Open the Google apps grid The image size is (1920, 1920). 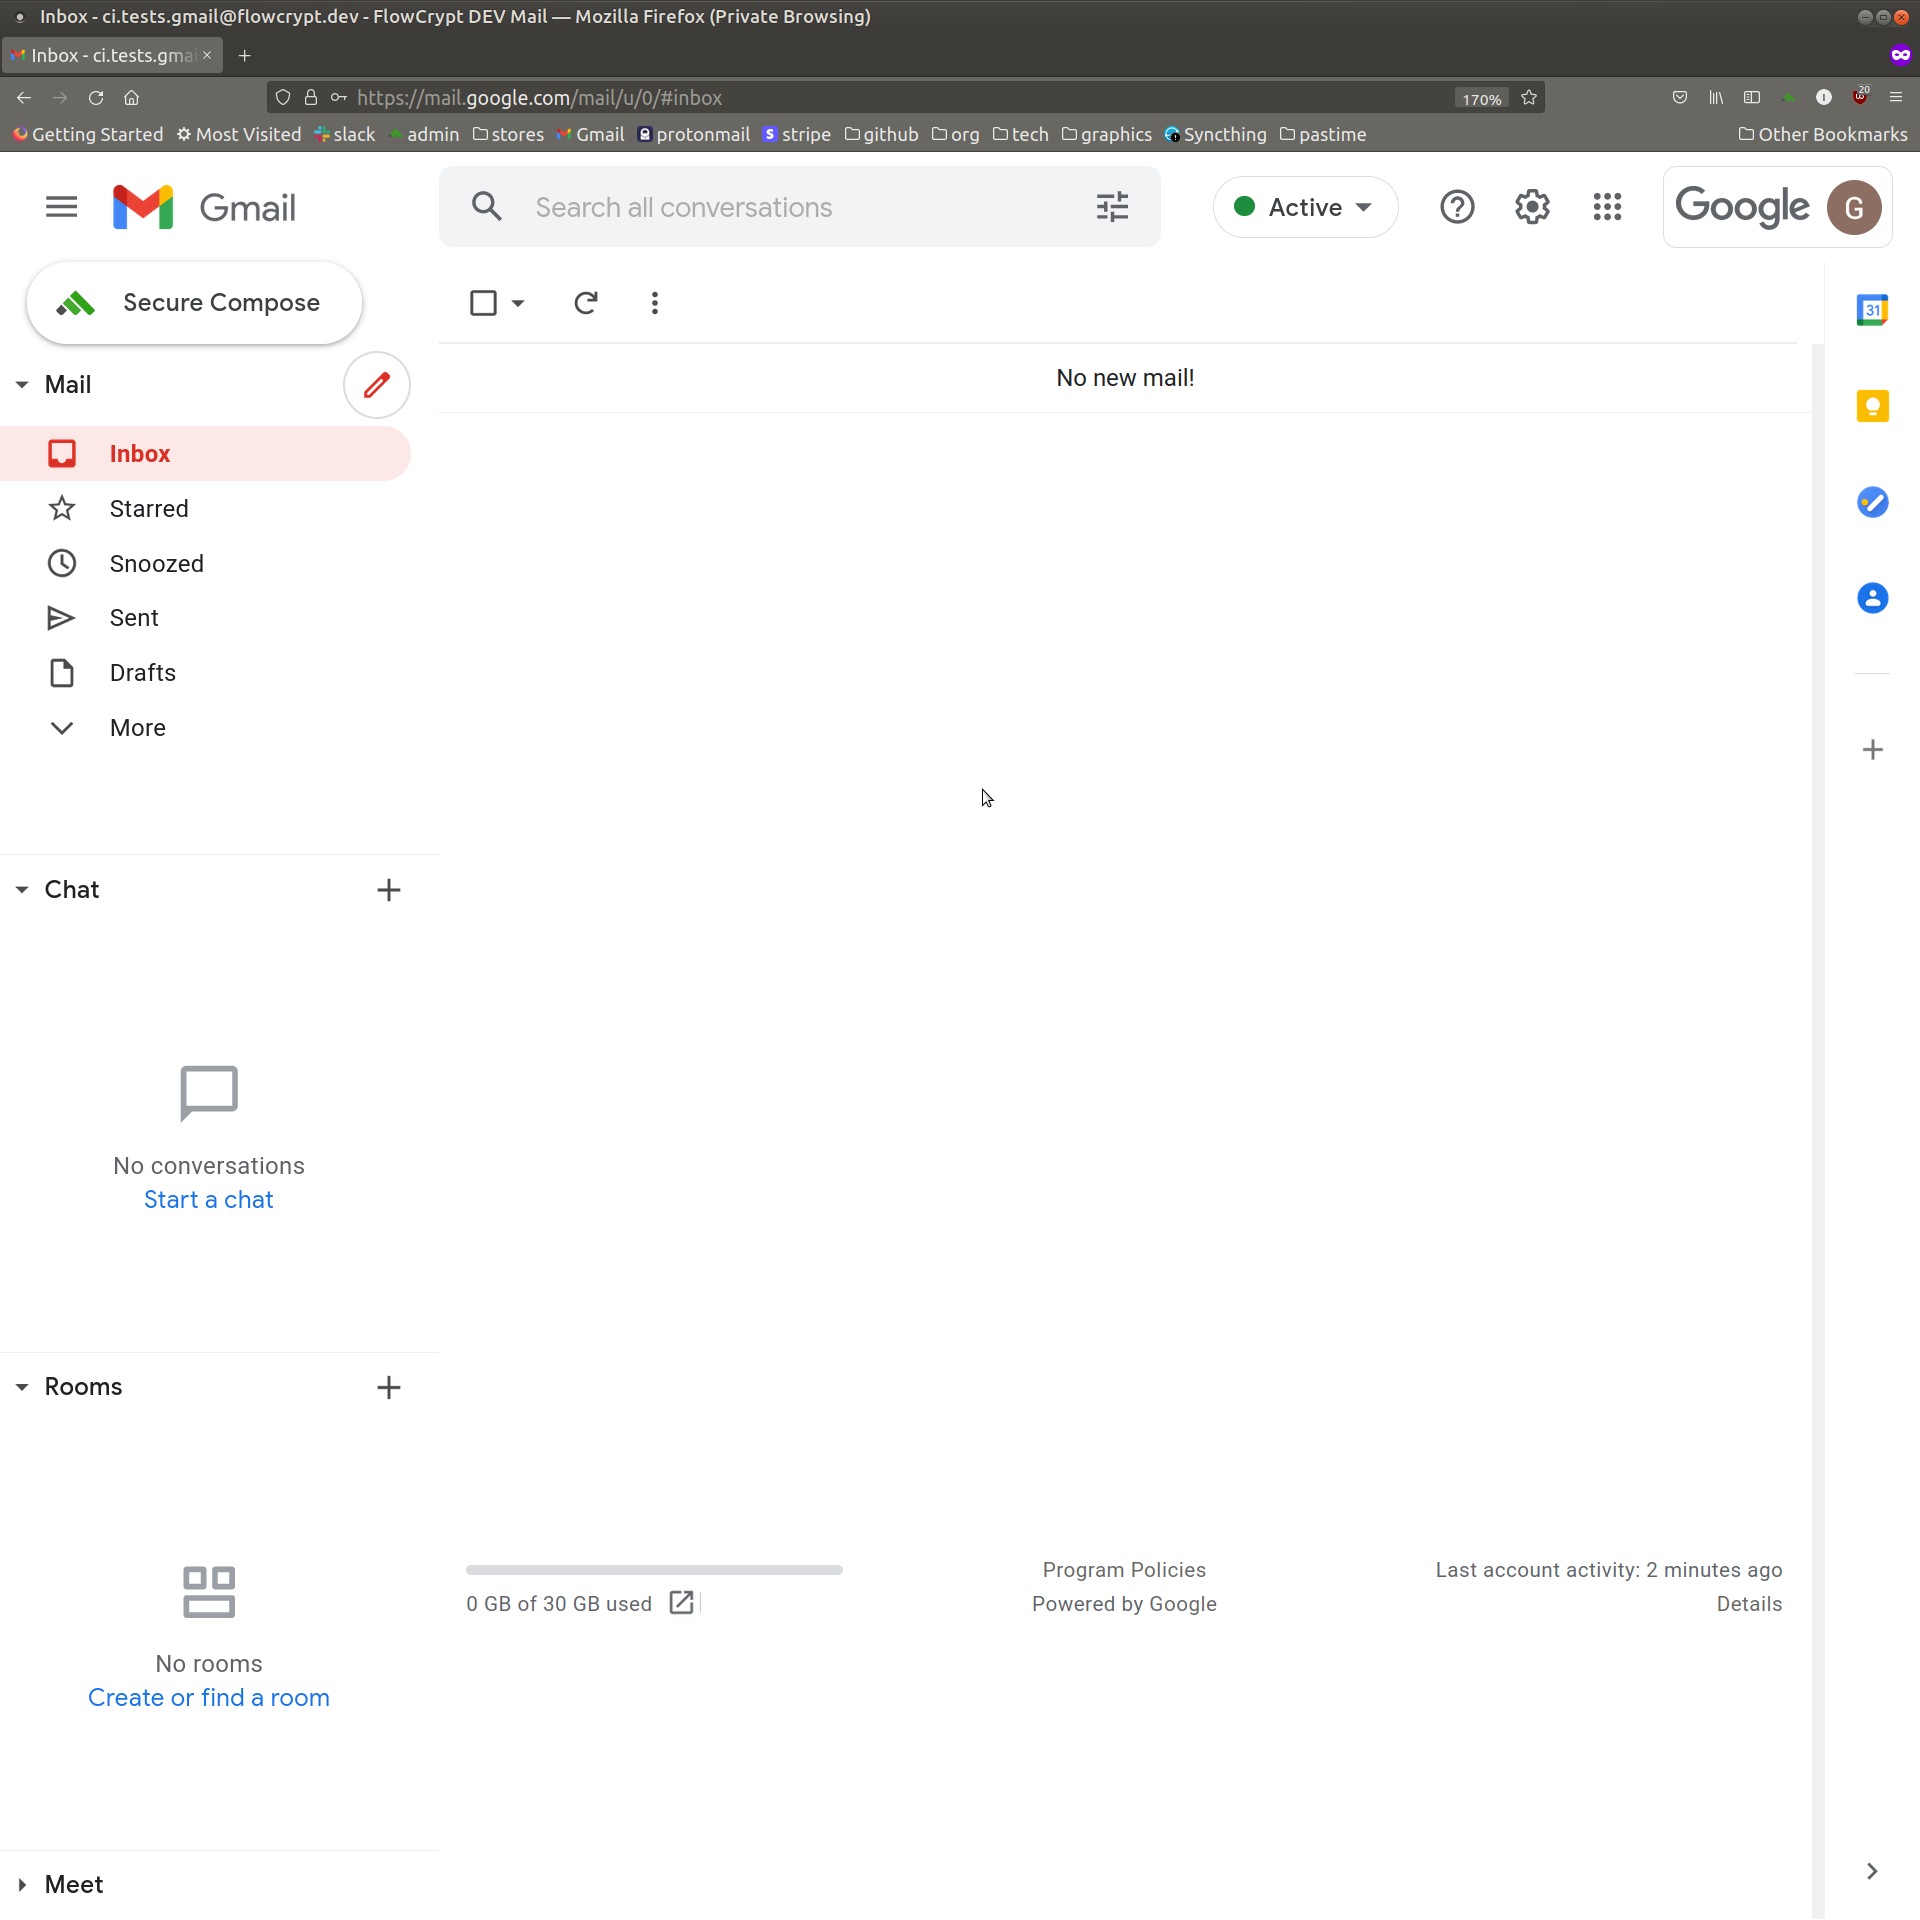[x=1607, y=207]
